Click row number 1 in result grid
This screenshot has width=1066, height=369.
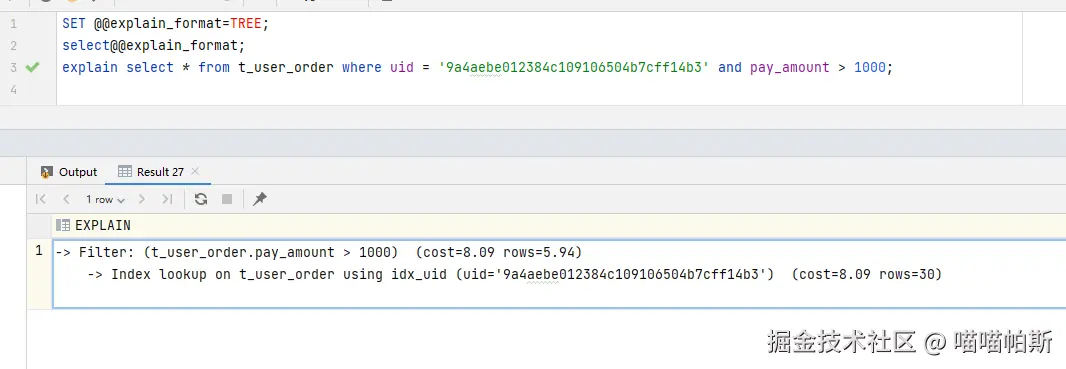point(39,251)
